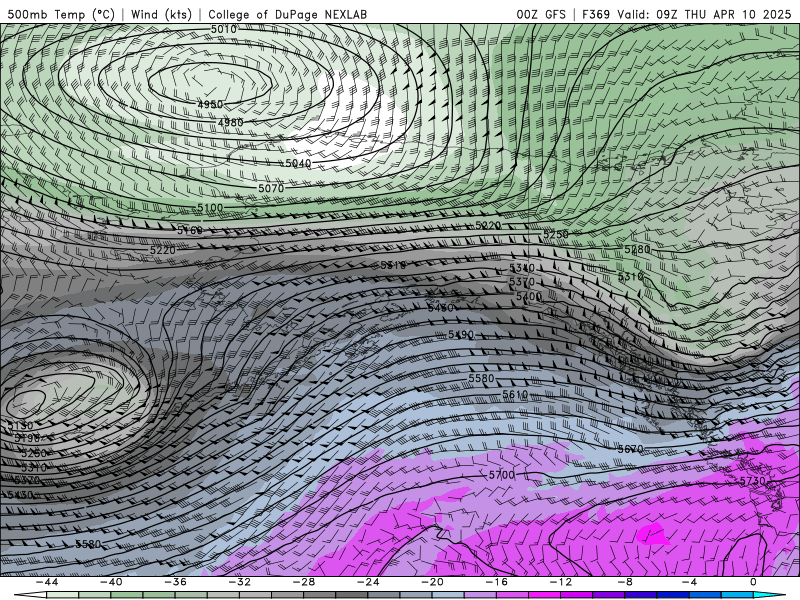Viewport: 800px width, 600px height.
Task: Click the -8 colorbar value
Action: coord(625,582)
